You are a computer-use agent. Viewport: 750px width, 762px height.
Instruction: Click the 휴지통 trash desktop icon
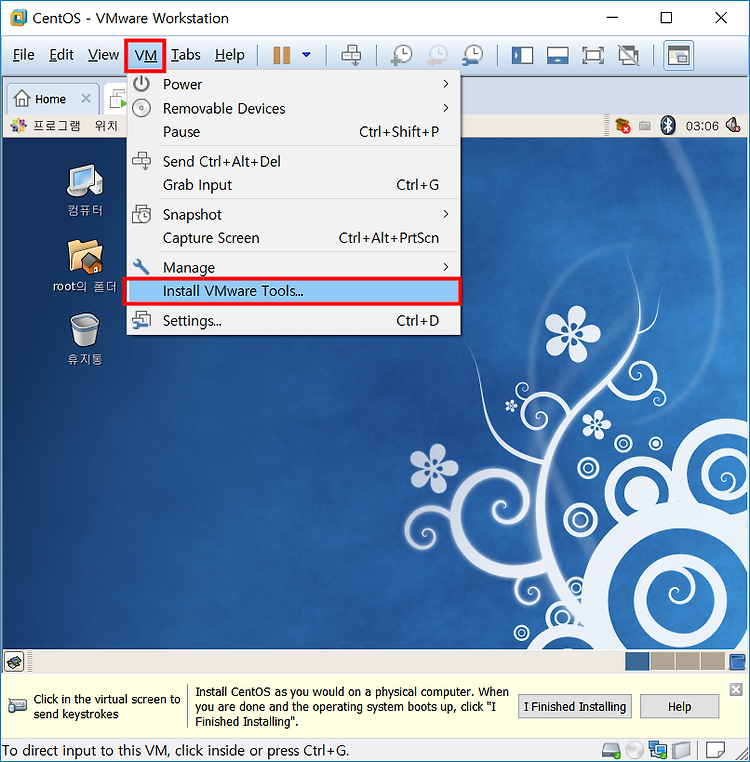pyautogui.click(x=85, y=339)
